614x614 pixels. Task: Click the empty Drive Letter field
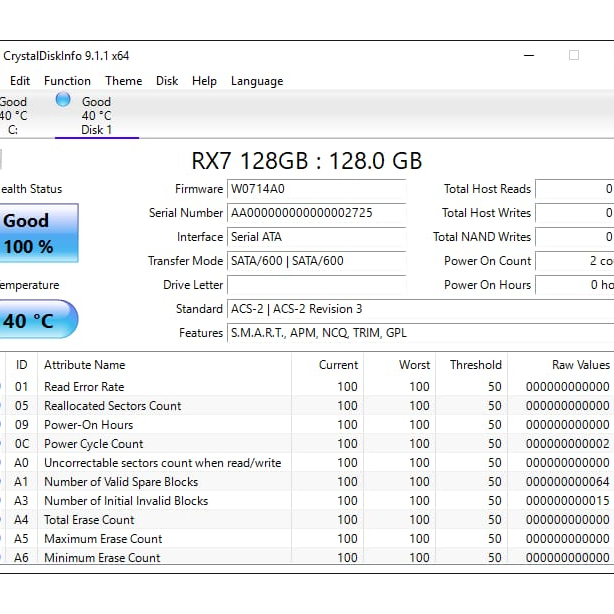click(x=316, y=285)
